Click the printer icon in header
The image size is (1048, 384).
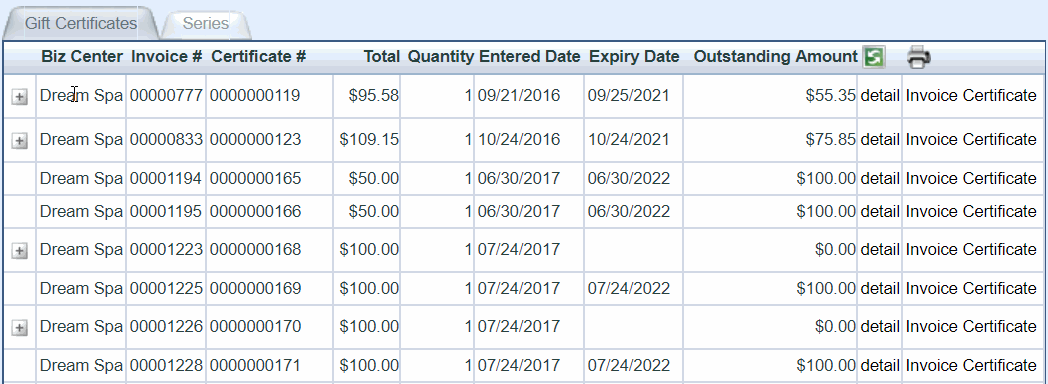919,57
